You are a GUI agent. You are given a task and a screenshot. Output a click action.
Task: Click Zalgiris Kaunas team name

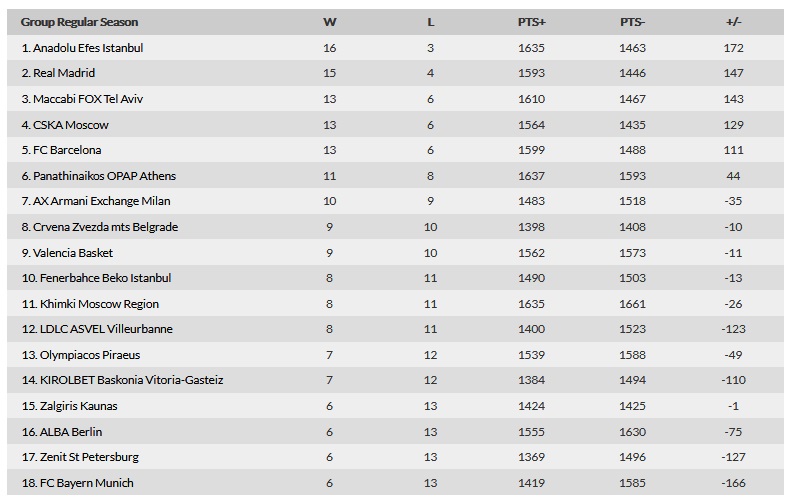click(x=78, y=406)
